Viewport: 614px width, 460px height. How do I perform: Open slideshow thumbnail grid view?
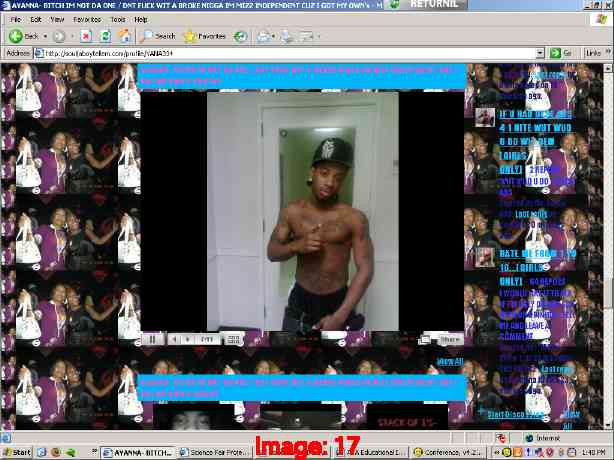[233, 339]
